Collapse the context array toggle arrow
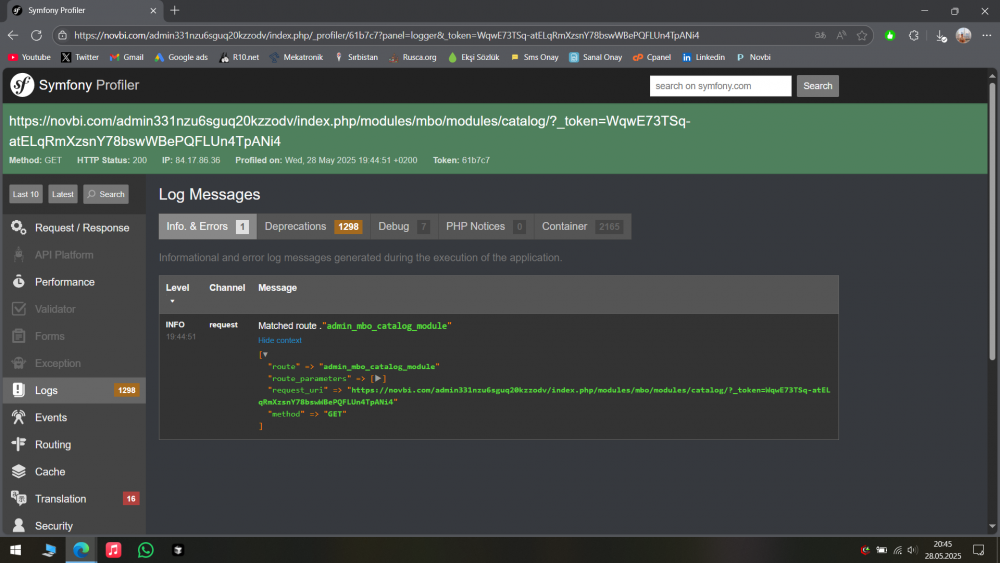1000x563 pixels. pyautogui.click(x=265, y=355)
